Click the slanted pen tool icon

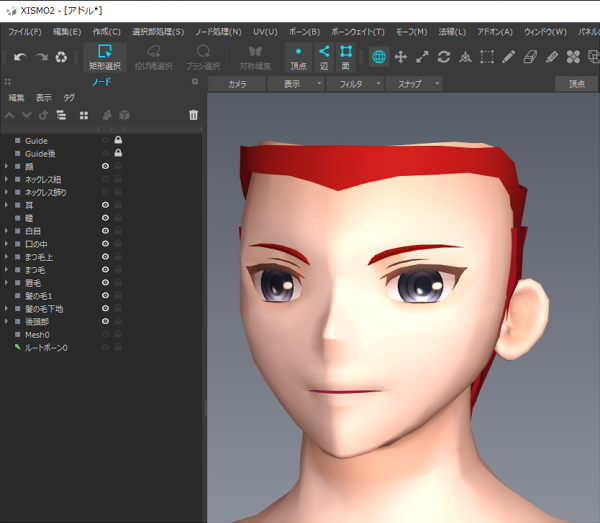tap(551, 57)
